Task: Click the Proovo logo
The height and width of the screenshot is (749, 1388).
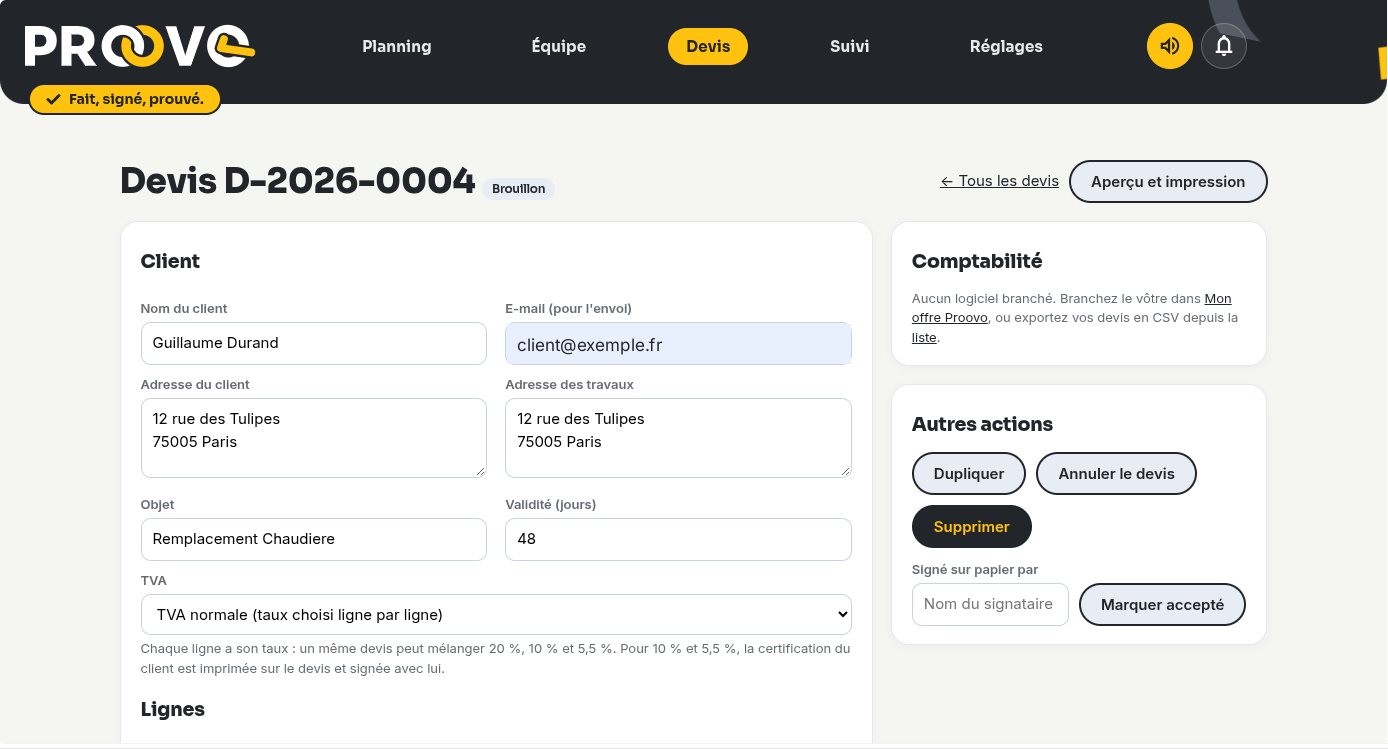Action: point(139,46)
